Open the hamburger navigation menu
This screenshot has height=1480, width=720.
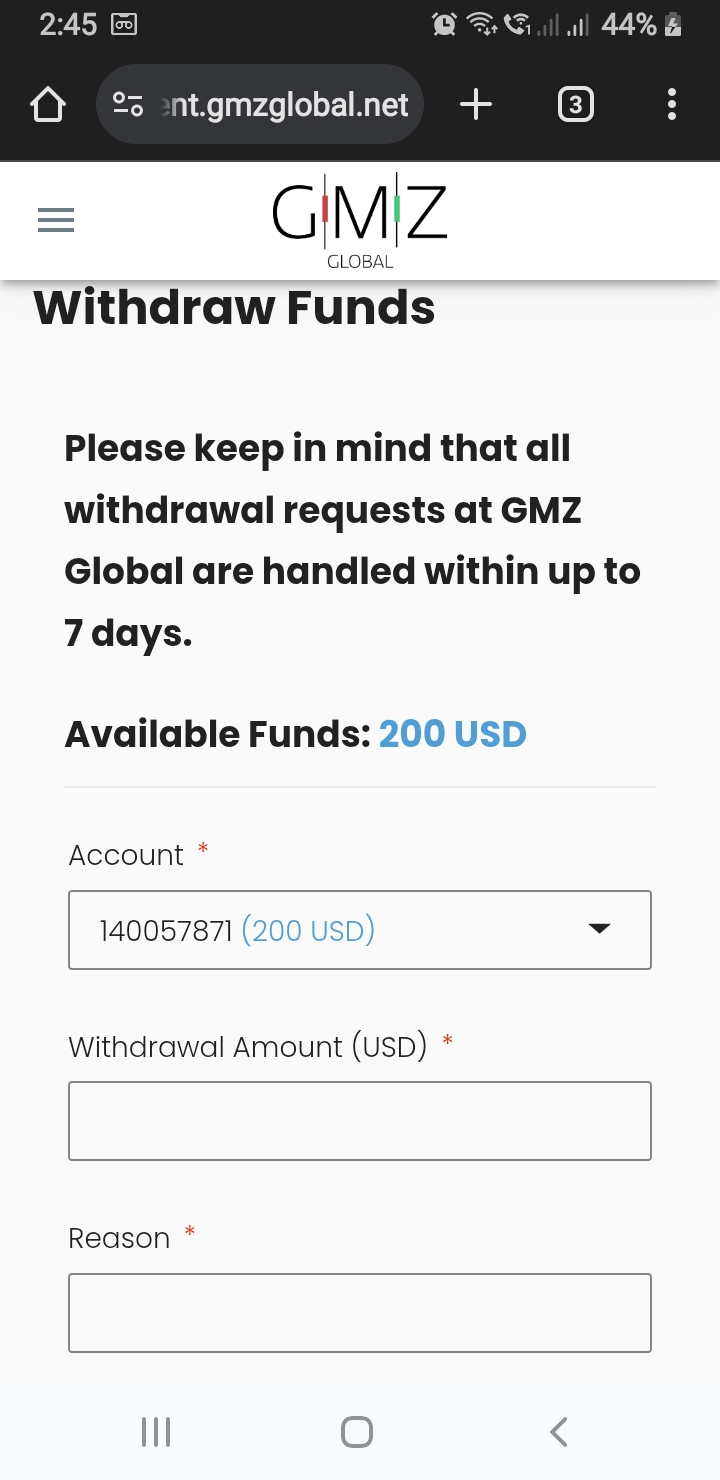[x=56, y=220]
